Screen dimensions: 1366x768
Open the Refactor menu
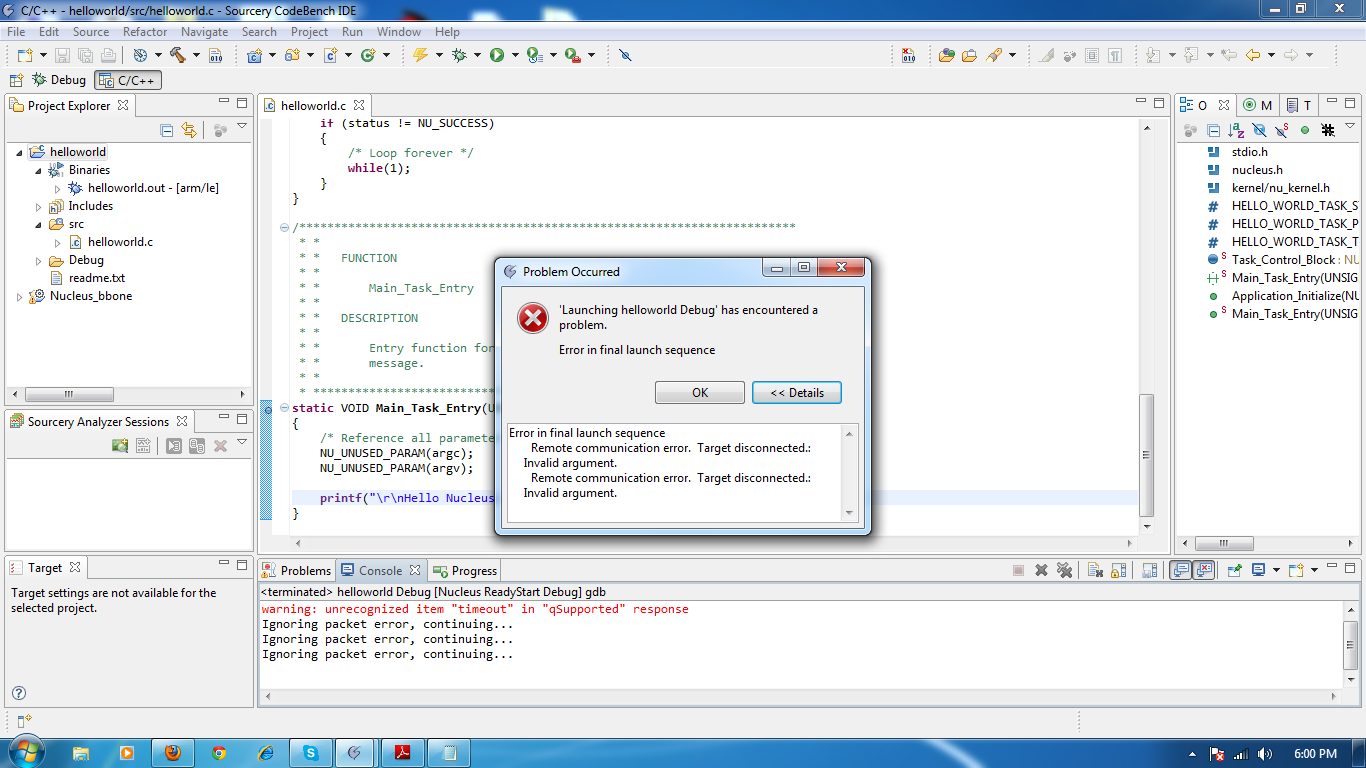click(145, 31)
